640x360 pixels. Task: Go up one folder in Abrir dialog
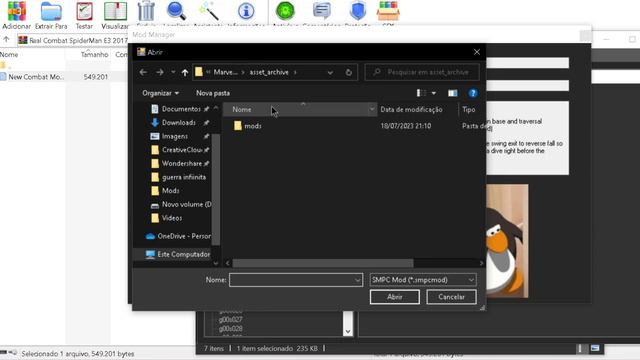pos(185,72)
